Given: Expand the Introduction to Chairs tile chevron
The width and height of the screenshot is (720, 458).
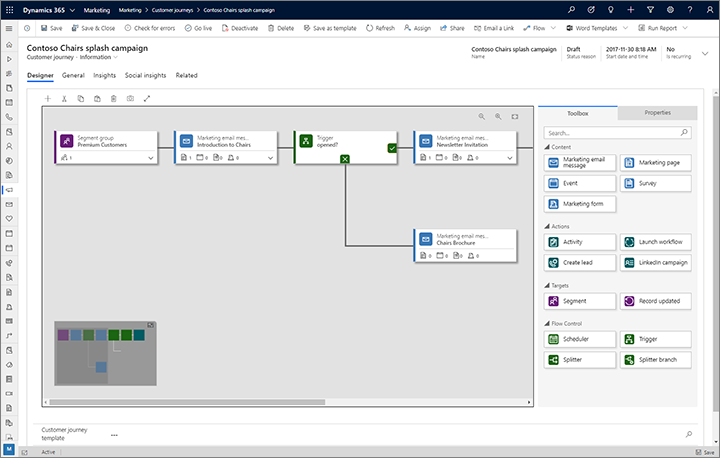Looking at the screenshot, I should [270, 158].
